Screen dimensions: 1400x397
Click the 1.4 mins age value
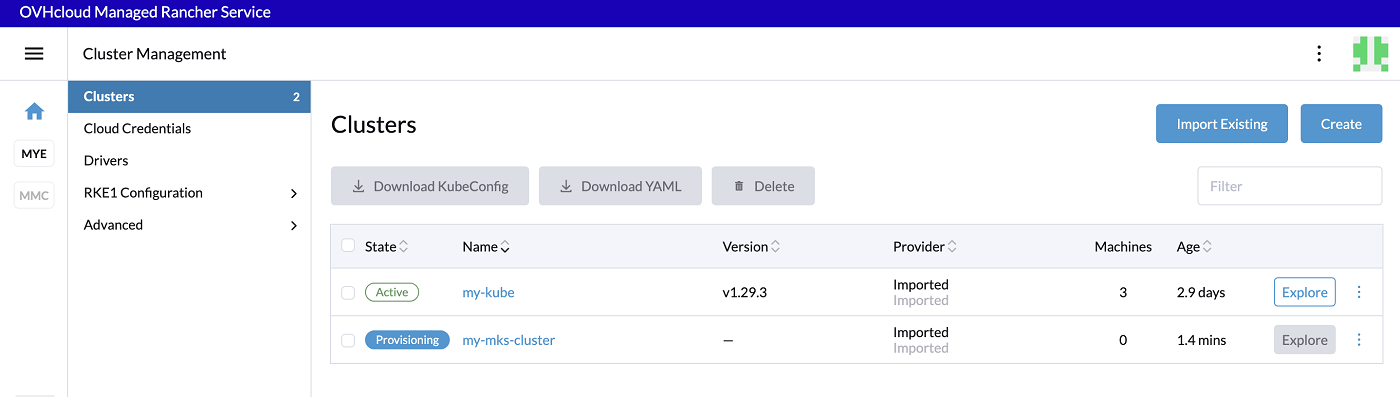1202,340
